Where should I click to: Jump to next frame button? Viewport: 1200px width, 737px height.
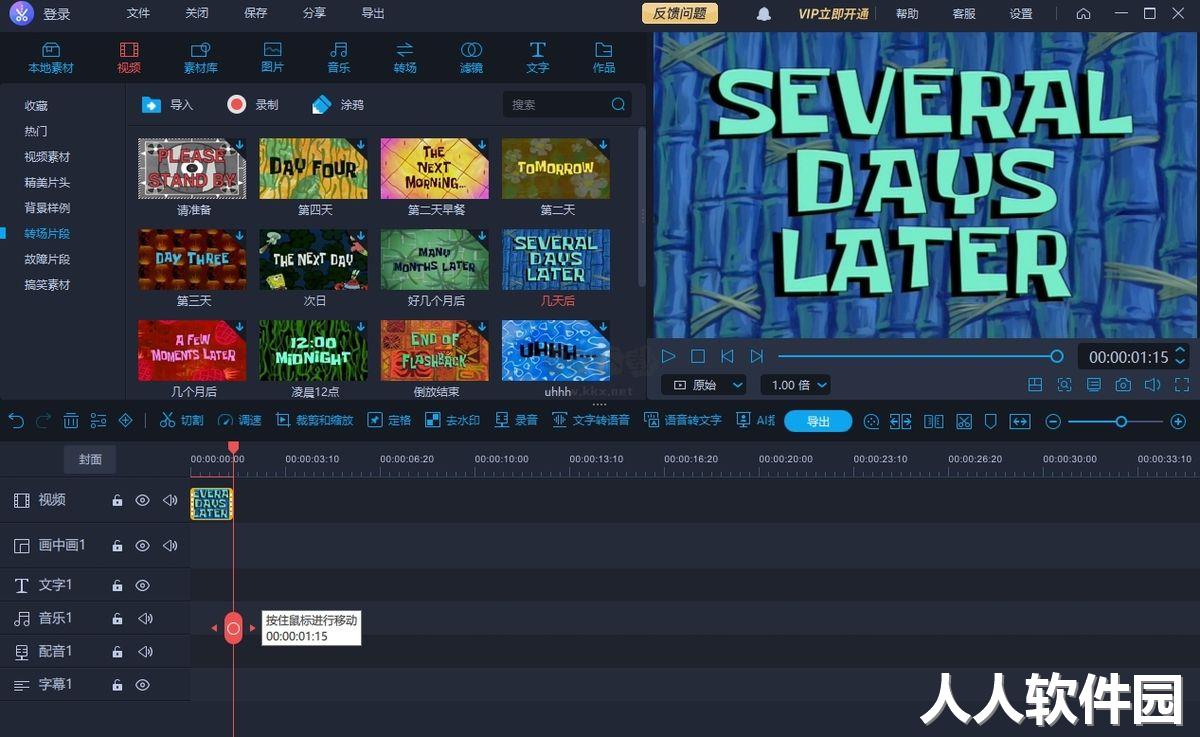757,356
